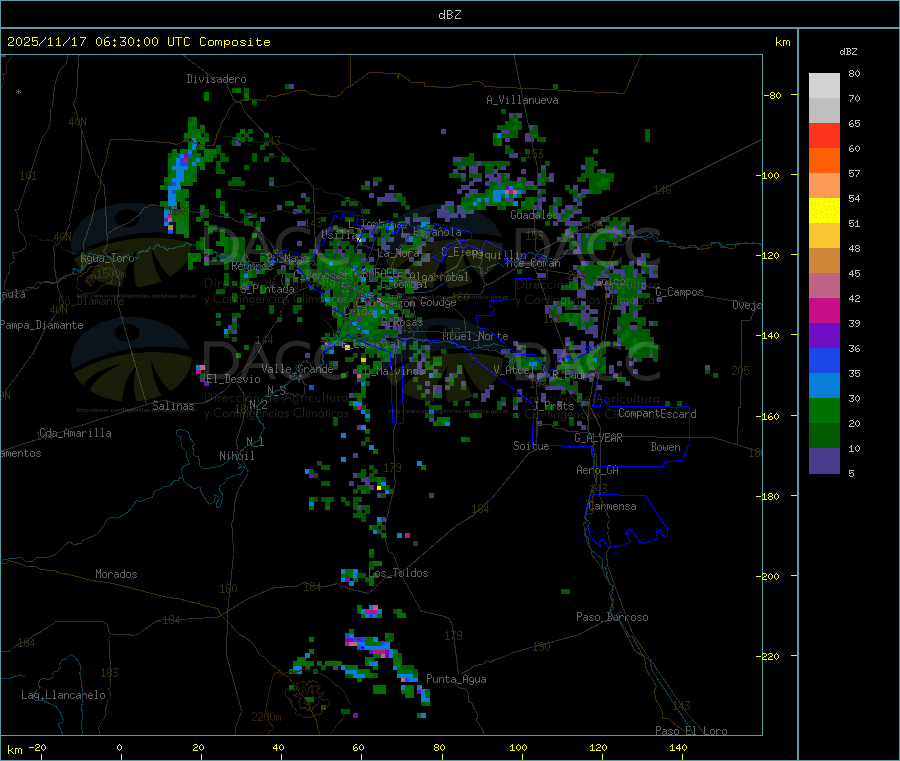Click the orange 60 dBZ legend swatch
The width and height of the screenshot is (900, 761).
[824, 161]
